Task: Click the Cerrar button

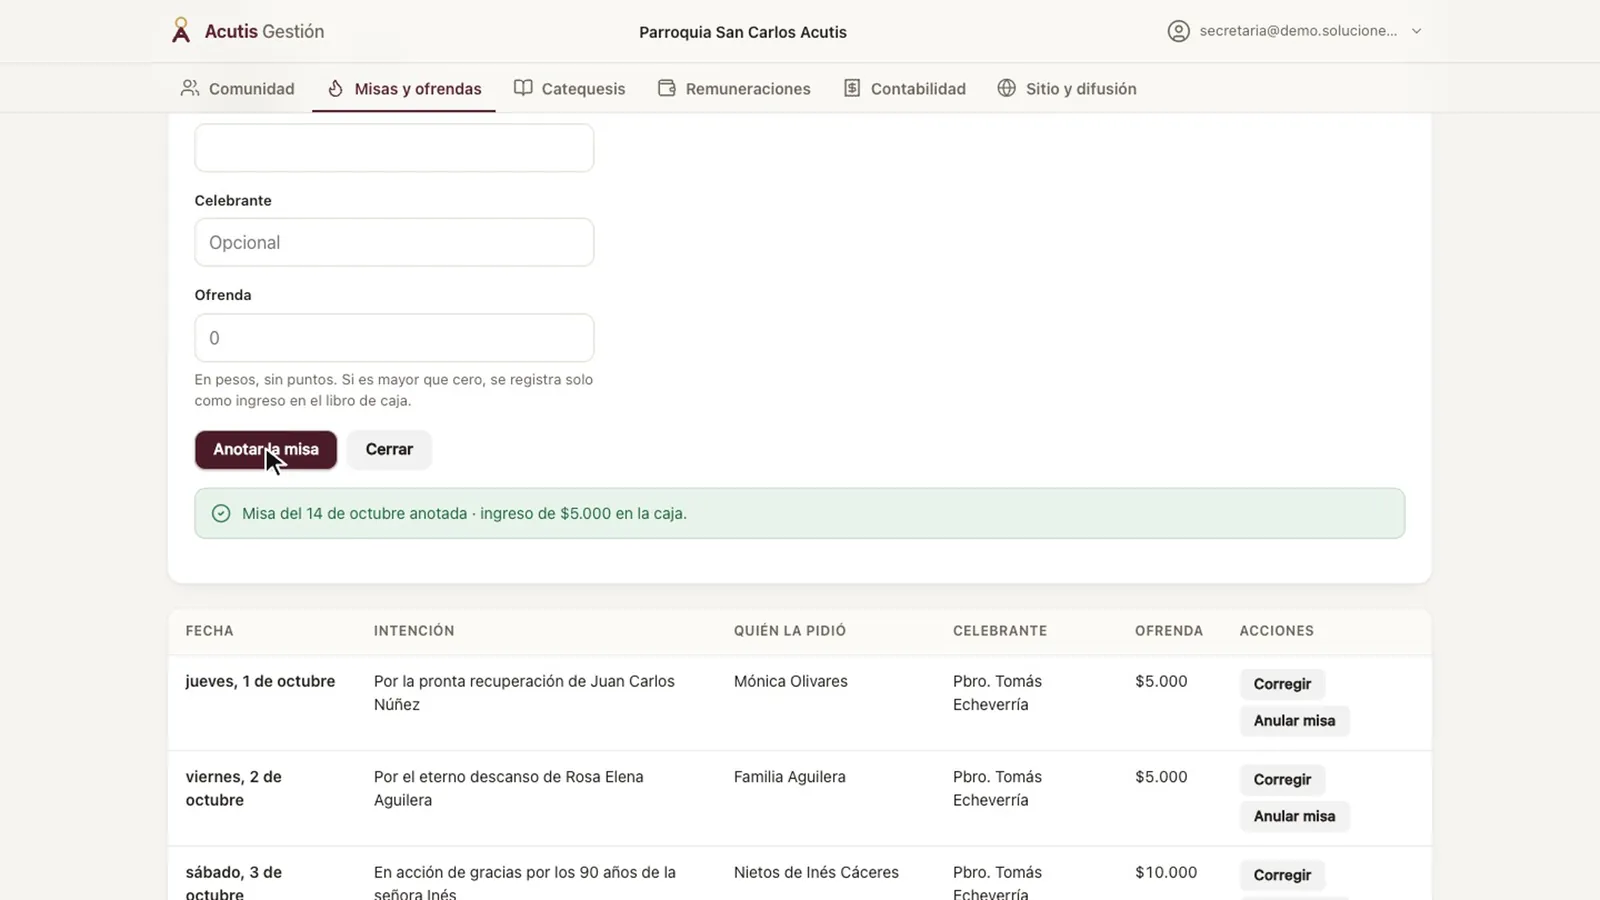Action: point(389,449)
